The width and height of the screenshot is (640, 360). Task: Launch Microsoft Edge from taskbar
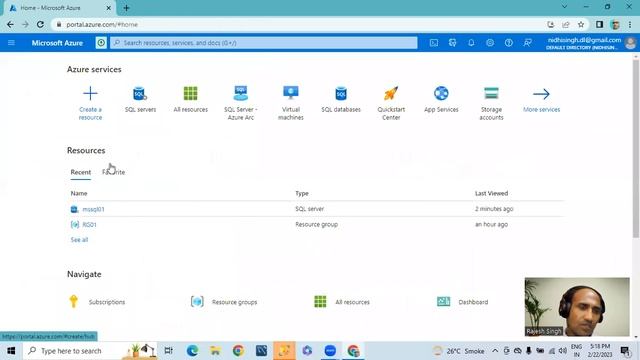[192, 351]
